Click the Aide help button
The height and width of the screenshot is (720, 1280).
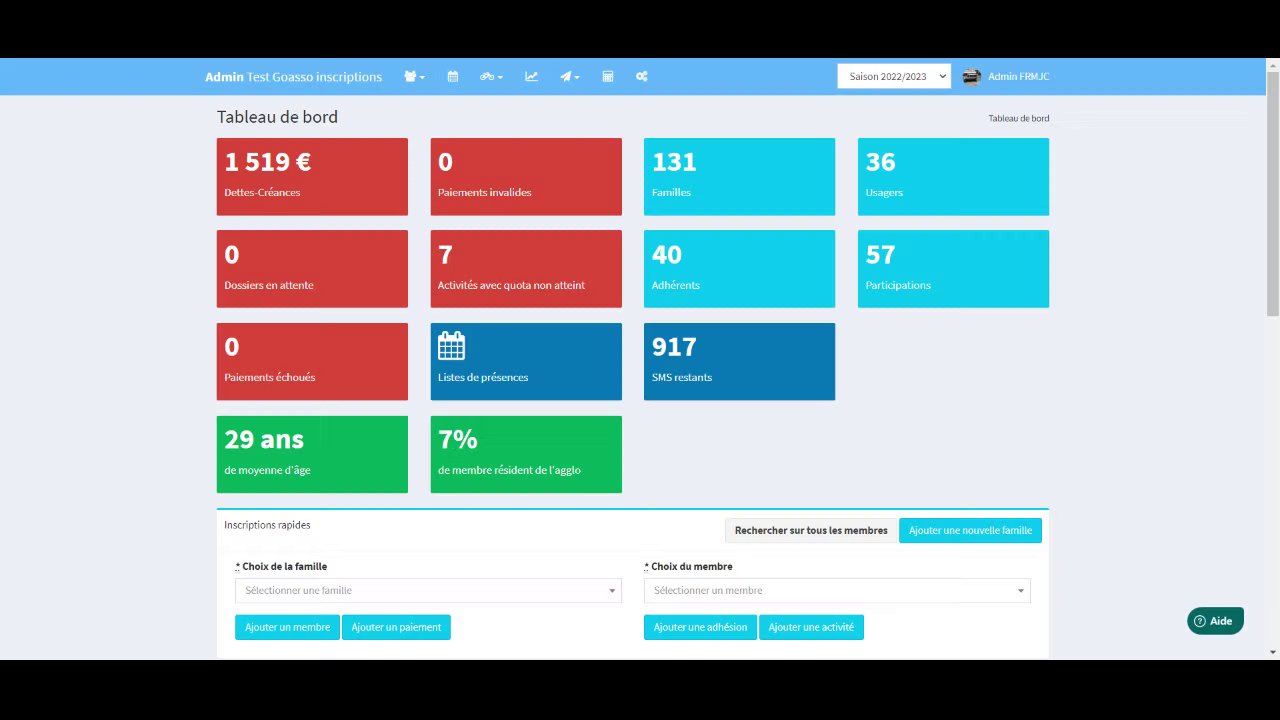point(1215,621)
